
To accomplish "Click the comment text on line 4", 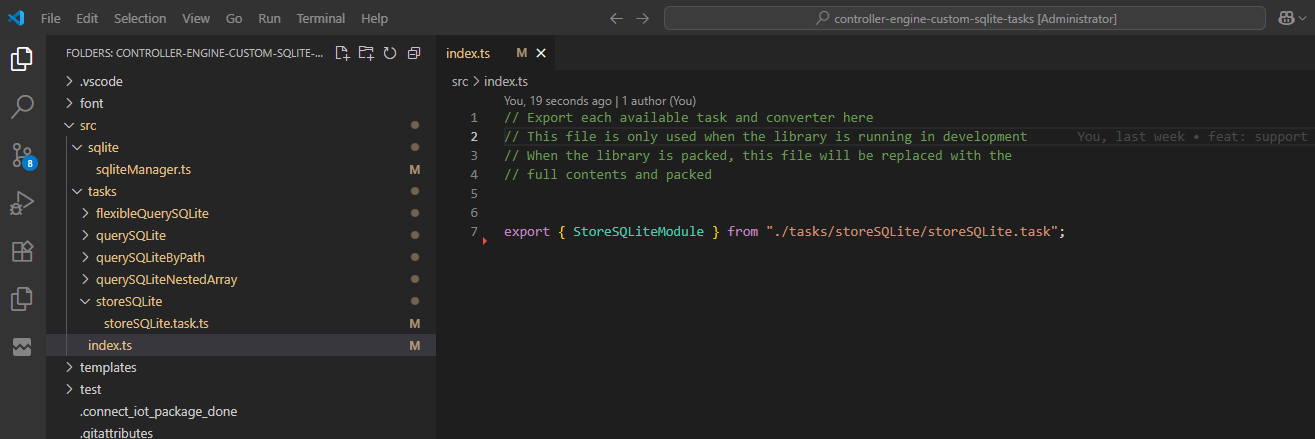I will [x=608, y=175].
